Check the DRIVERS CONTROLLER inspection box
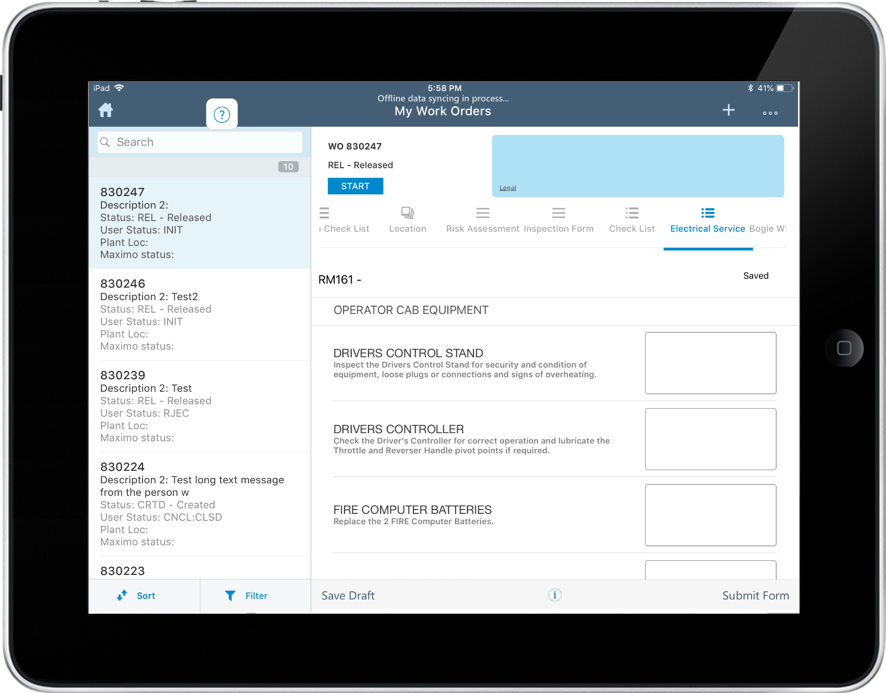This screenshot has height=693, width=886. [710, 440]
